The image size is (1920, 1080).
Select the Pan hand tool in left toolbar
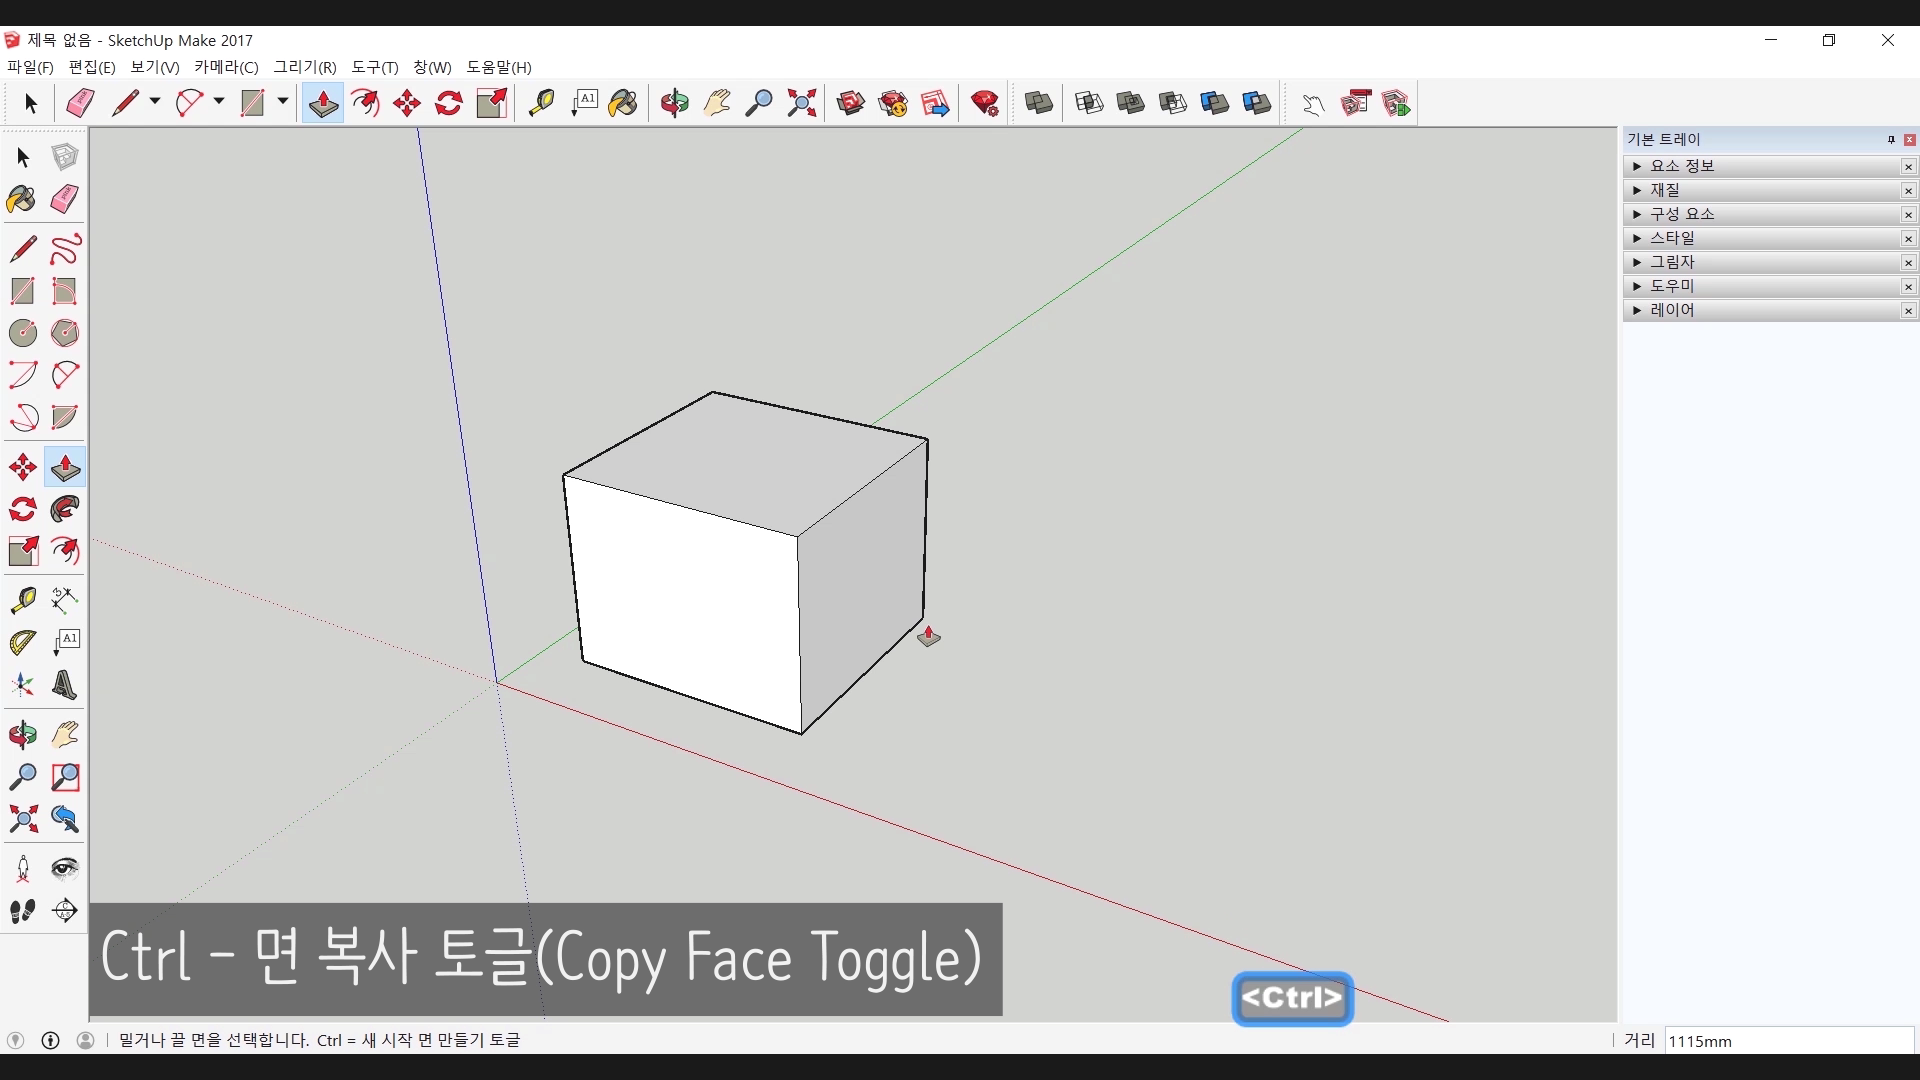[x=64, y=735]
